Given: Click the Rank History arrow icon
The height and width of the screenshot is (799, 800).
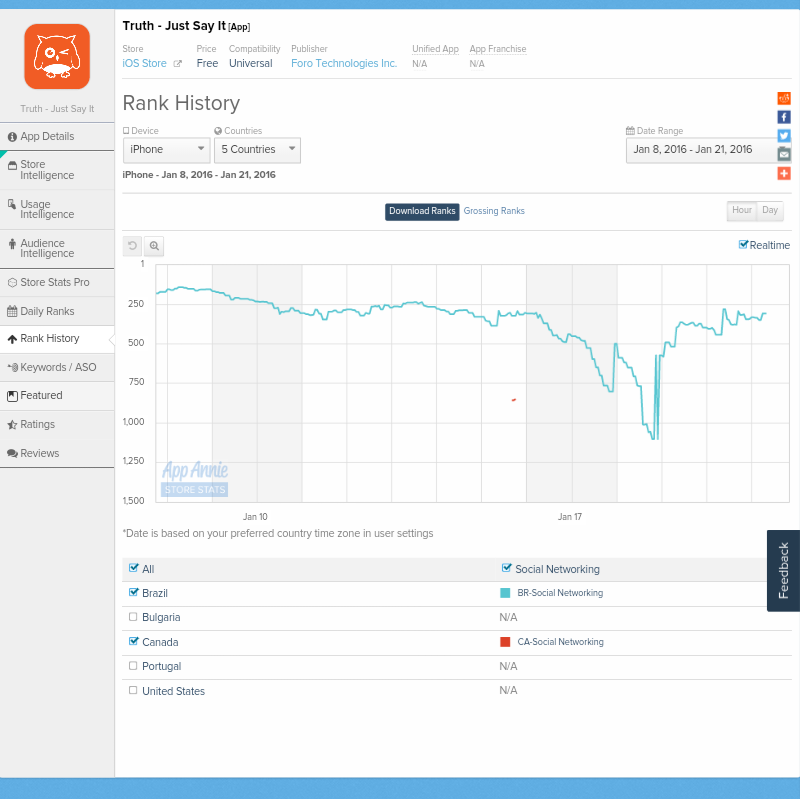Looking at the screenshot, I should pyautogui.click(x=12, y=339).
